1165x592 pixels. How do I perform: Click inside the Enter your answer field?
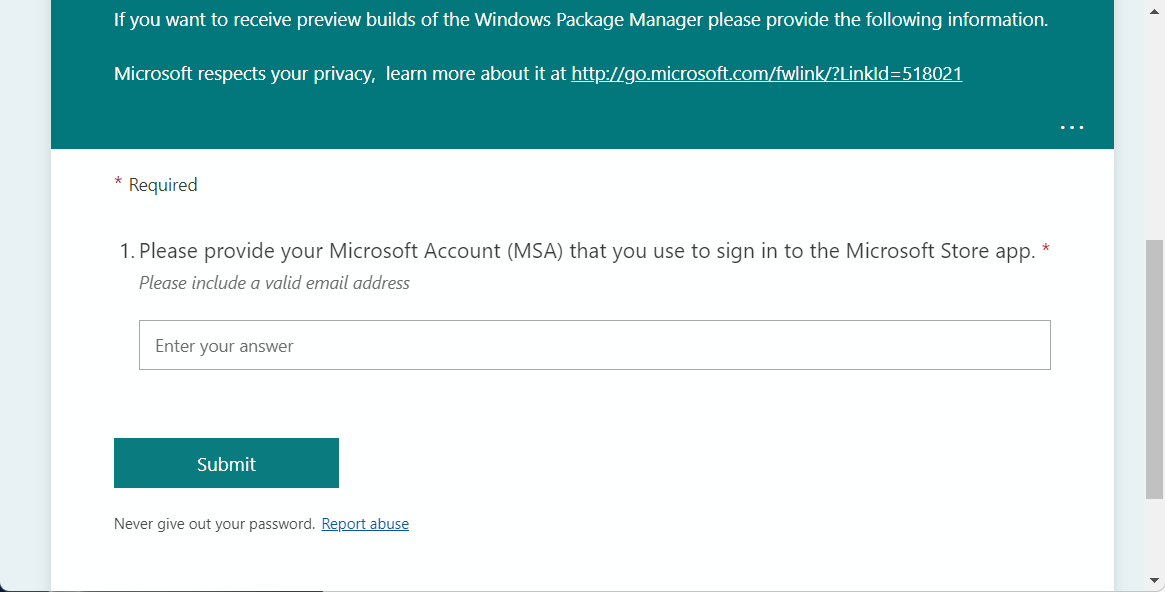click(595, 344)
